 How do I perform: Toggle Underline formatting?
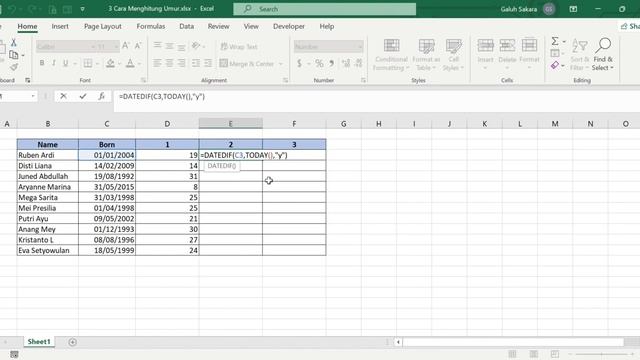coord(65,63)
